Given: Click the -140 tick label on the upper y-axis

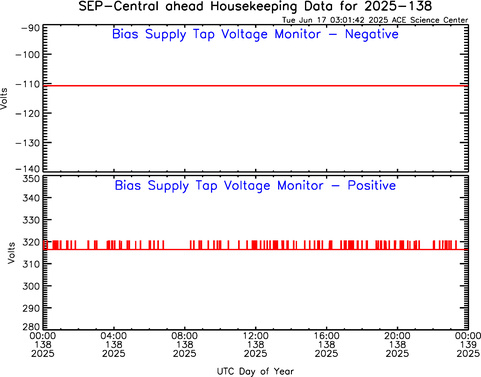Looking at the screenshot, I should tap(28, 169).
